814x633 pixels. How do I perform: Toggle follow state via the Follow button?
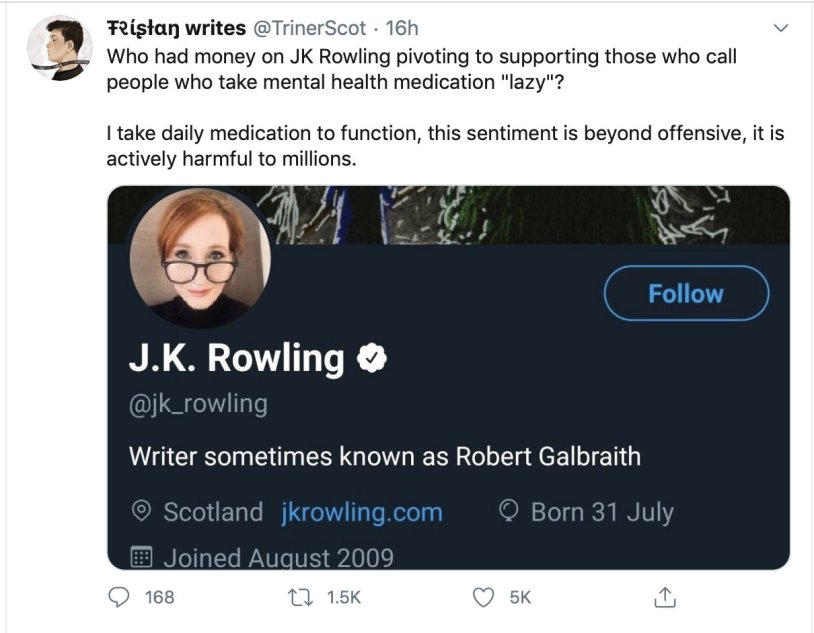point(685,293)
